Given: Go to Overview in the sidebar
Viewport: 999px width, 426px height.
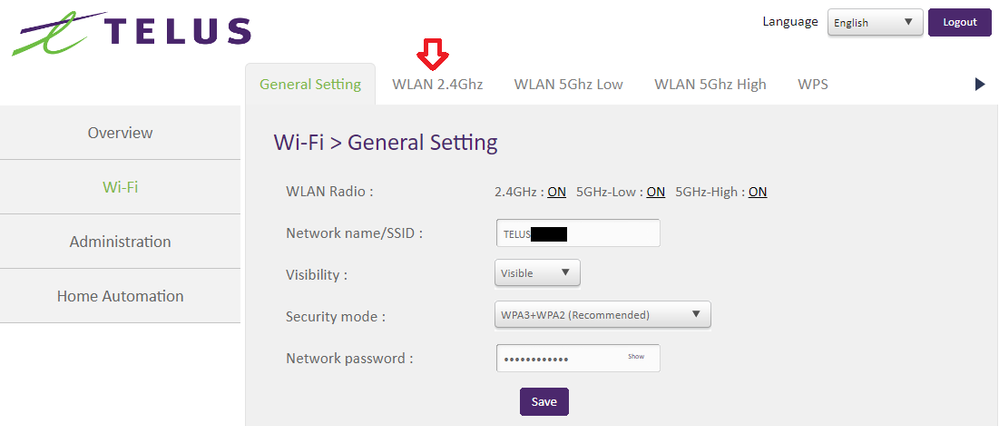Looking at the screenshot, I should [120, 133].
